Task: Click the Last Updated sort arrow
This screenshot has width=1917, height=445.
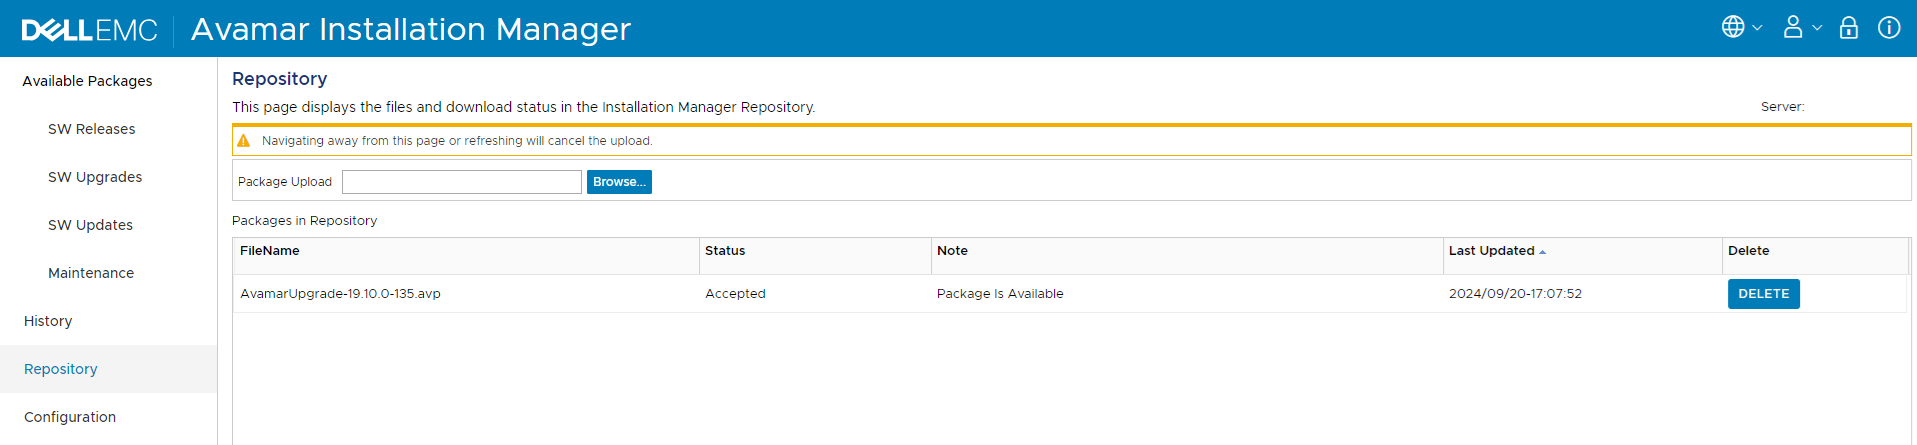Action: pyautogui.click(x=1543, y=252)
